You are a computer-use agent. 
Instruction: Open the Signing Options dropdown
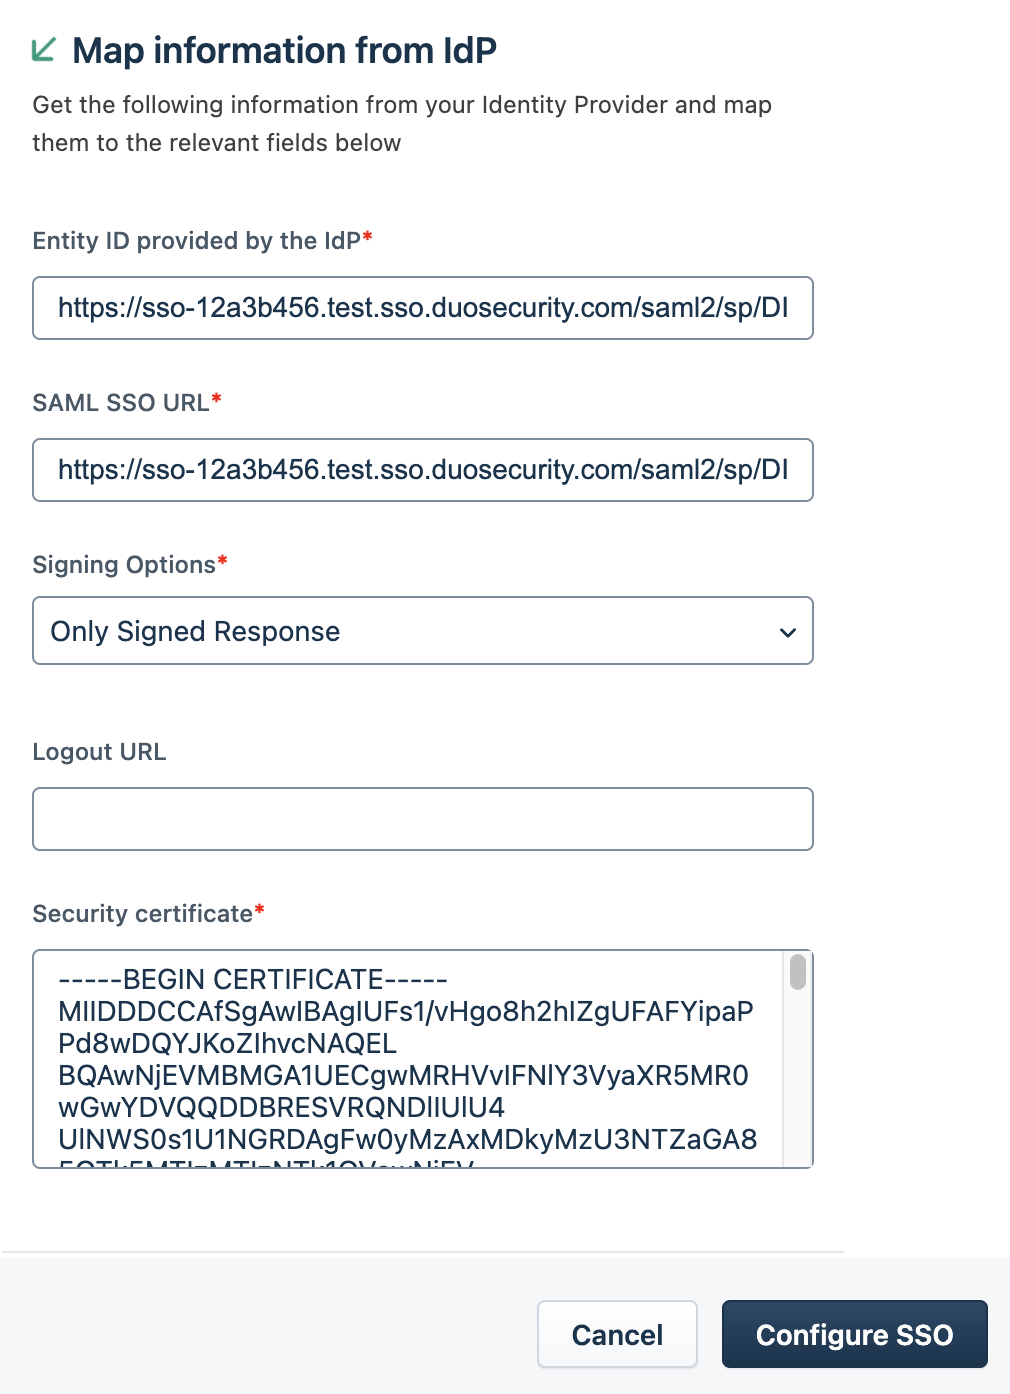pyautogui.click(x=422, y=631)
